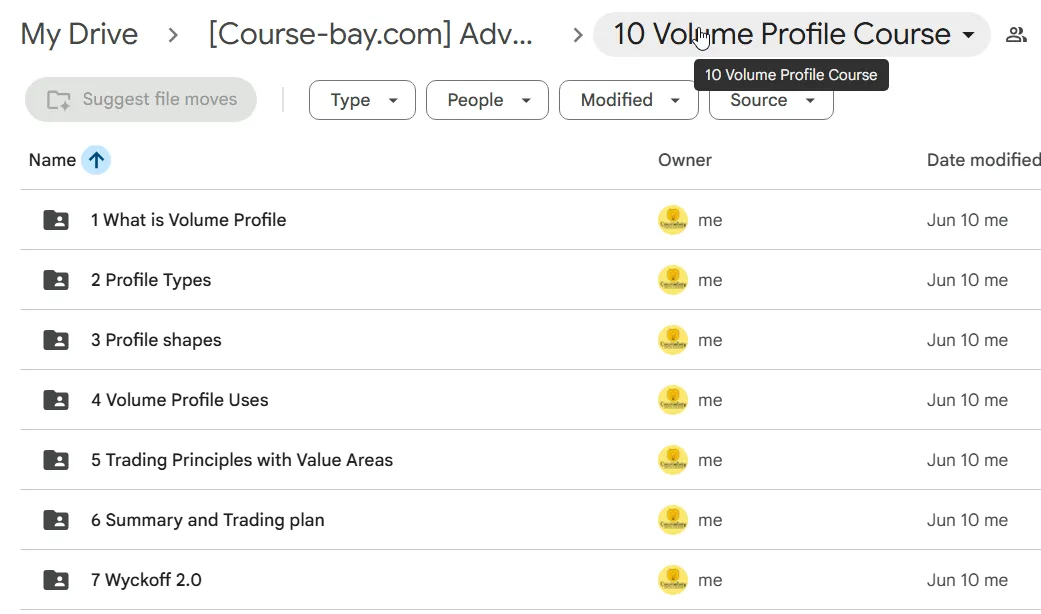Select the '7 Wyckoff 2.0' folder name

click(146, 580)
